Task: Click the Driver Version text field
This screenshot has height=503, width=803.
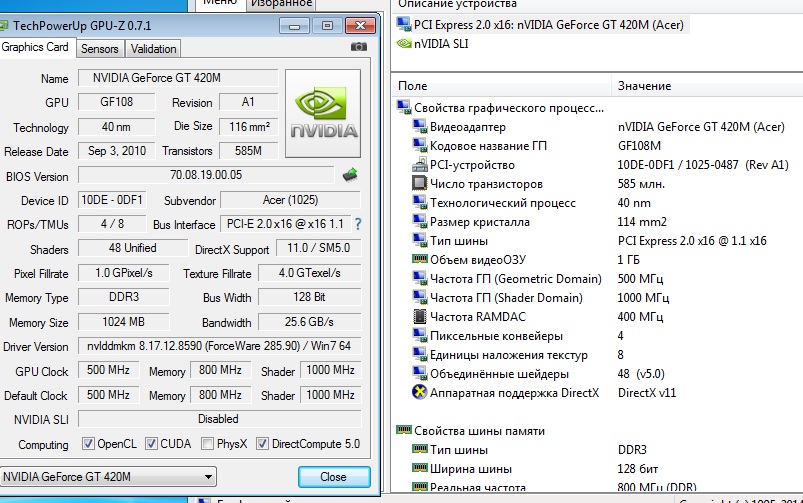Action: point(219,346)
